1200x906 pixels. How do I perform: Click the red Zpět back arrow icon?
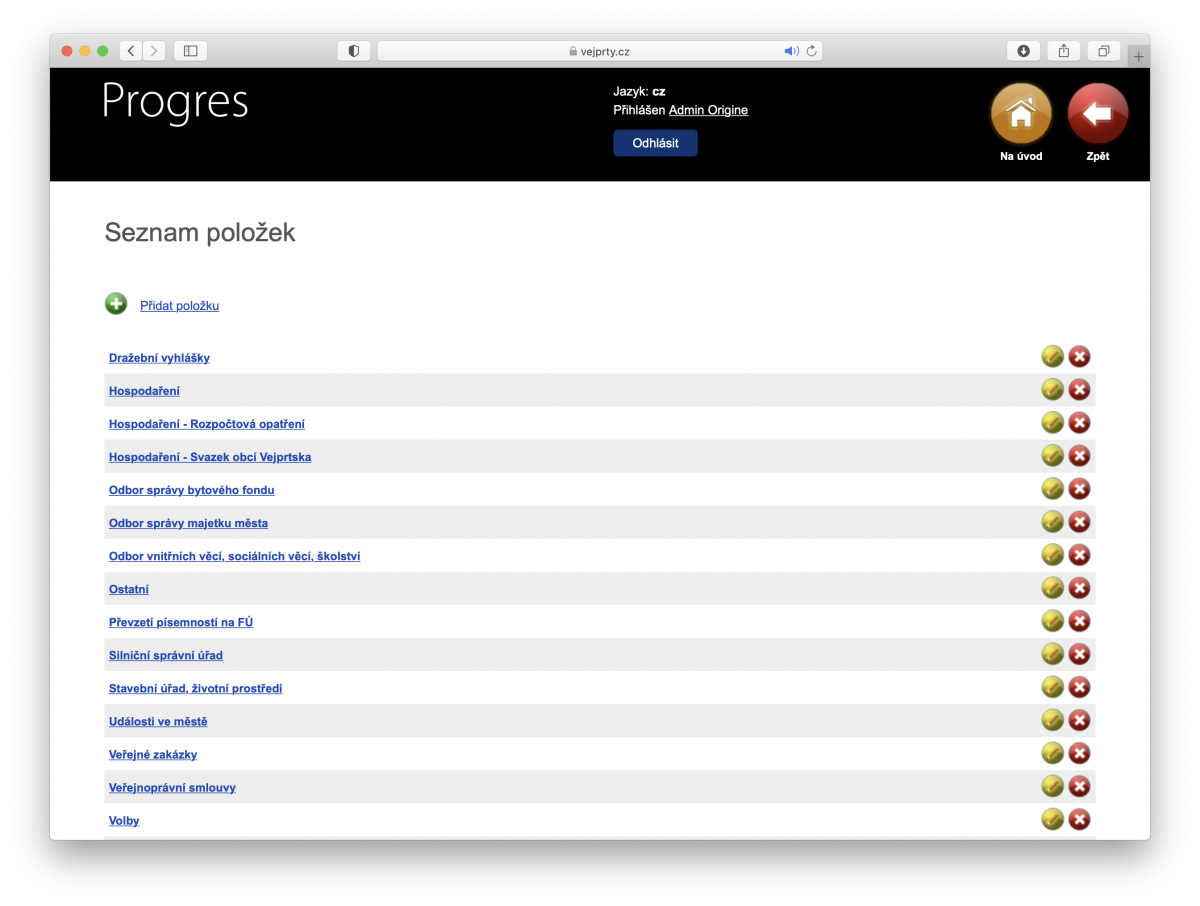click(1097, 114)
